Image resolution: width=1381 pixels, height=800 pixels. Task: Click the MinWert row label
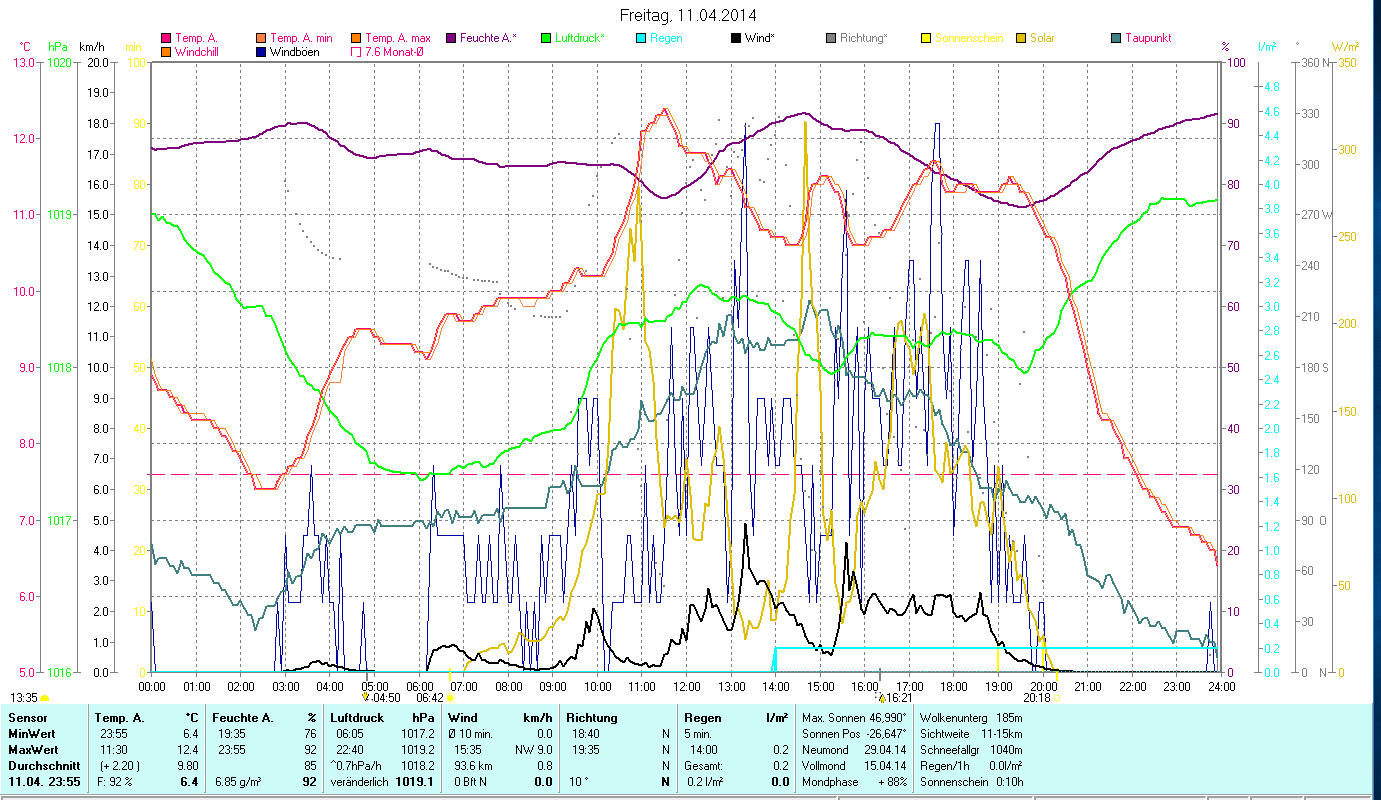pyautogui.click(x=33, y=734)
